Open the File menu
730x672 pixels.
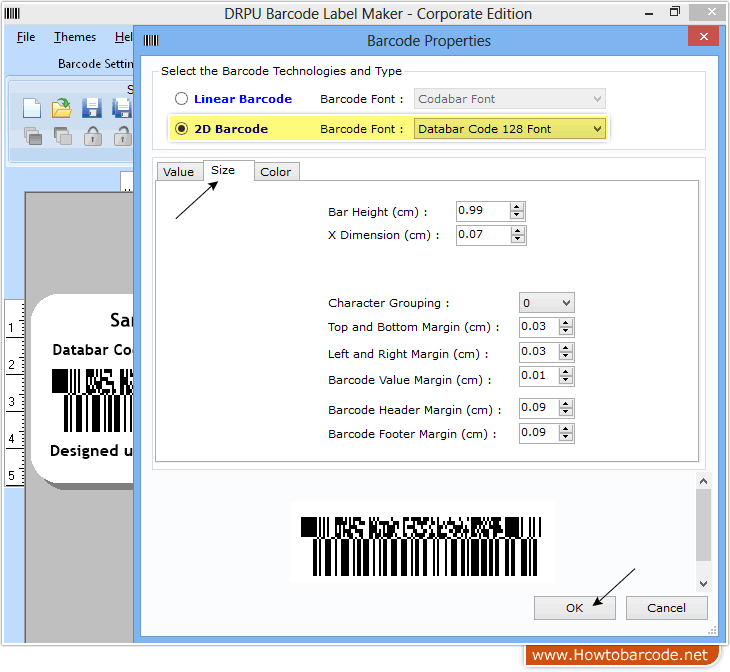(26, 37)
